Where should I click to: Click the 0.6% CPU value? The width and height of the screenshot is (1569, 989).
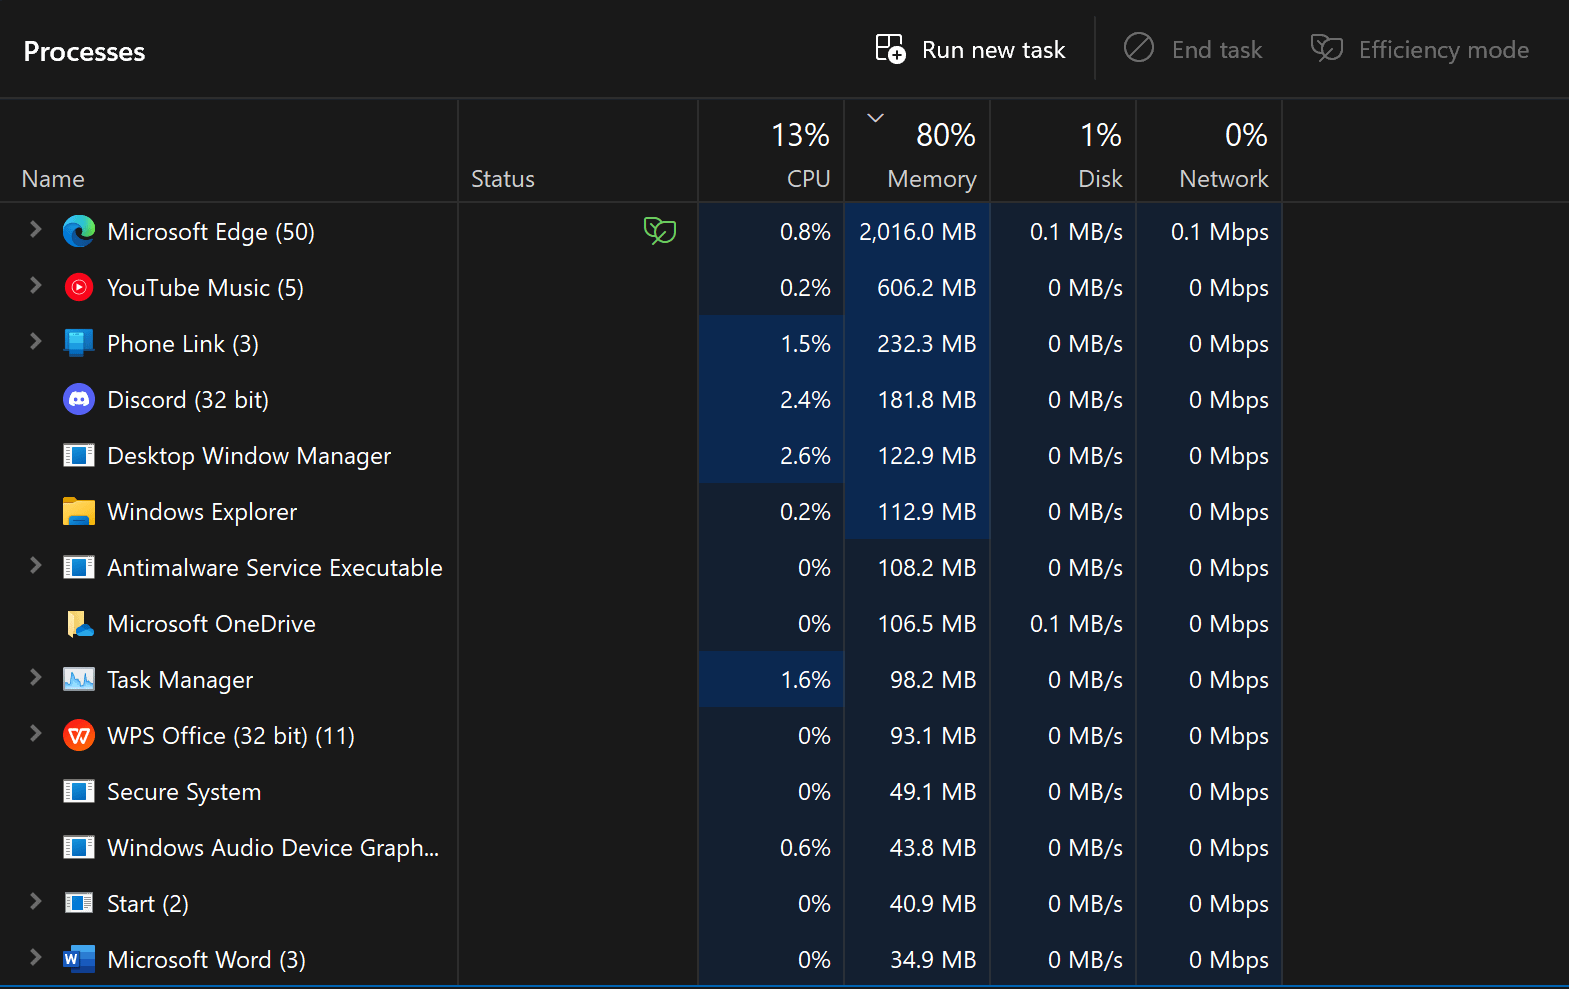(805, 848)
